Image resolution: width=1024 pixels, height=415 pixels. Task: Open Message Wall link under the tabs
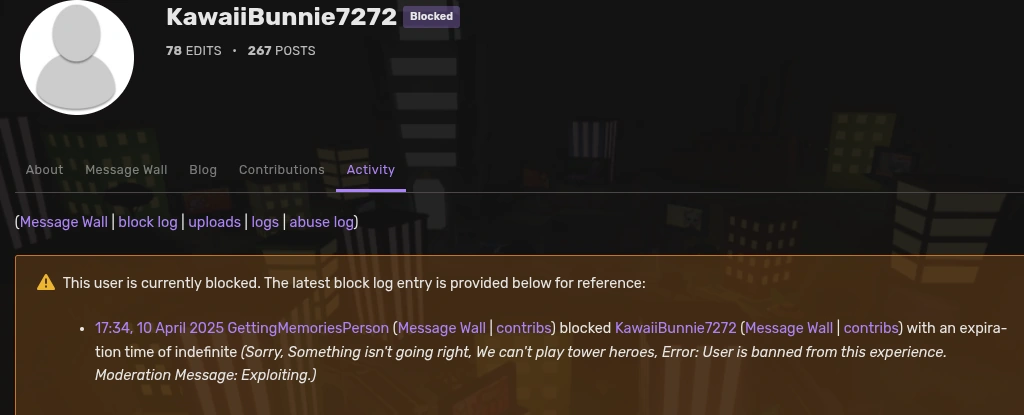pyautogui.click(x=64, y=222)
